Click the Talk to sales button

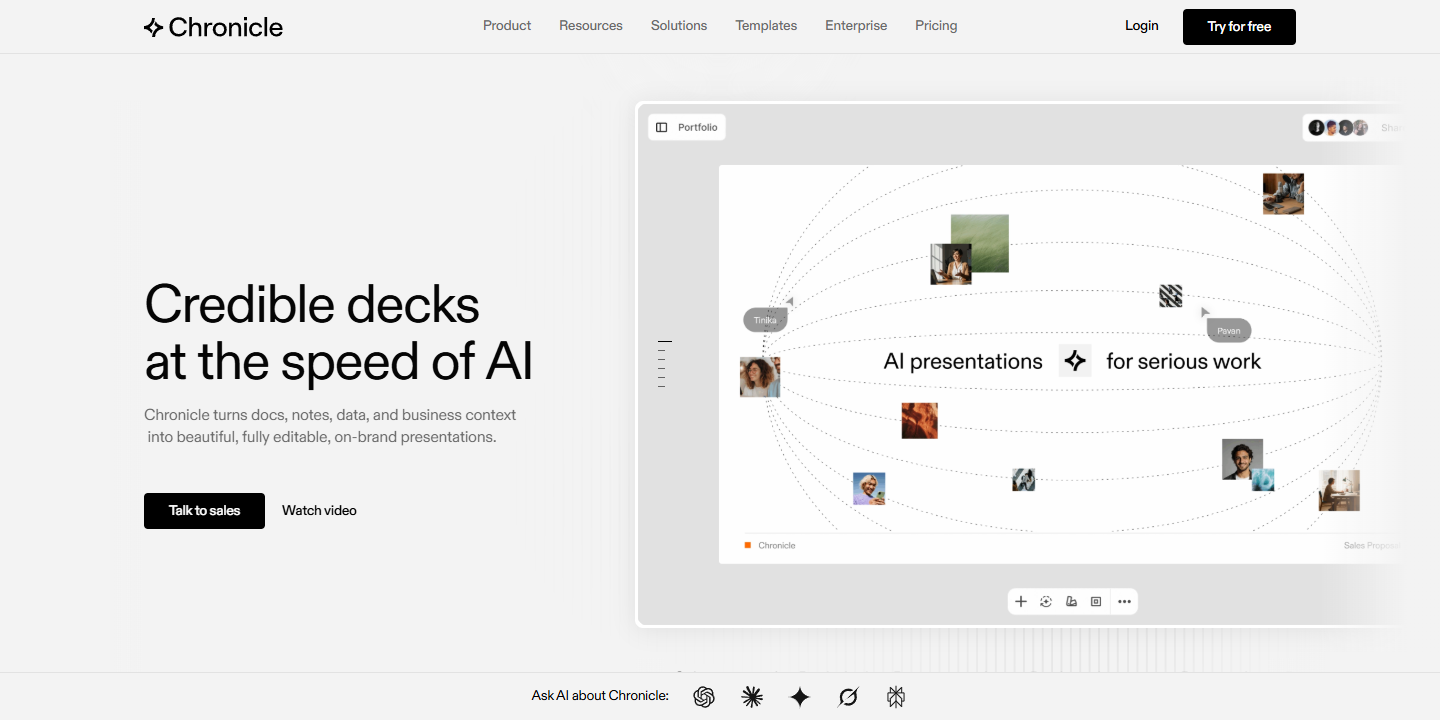(x=204, y=511)
